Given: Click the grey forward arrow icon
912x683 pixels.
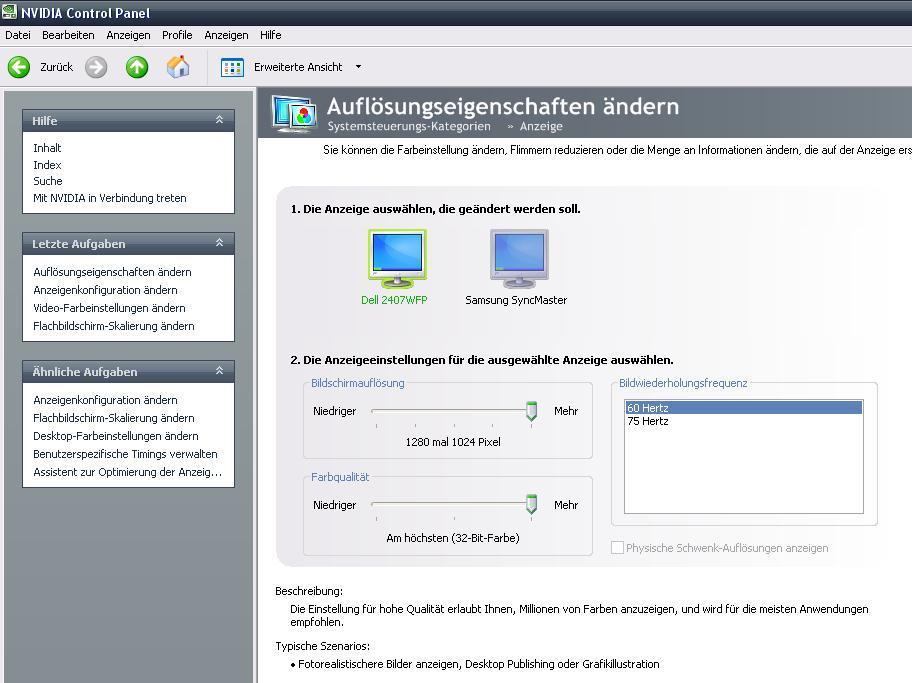Looking at the screenshot, I should 96,67.
